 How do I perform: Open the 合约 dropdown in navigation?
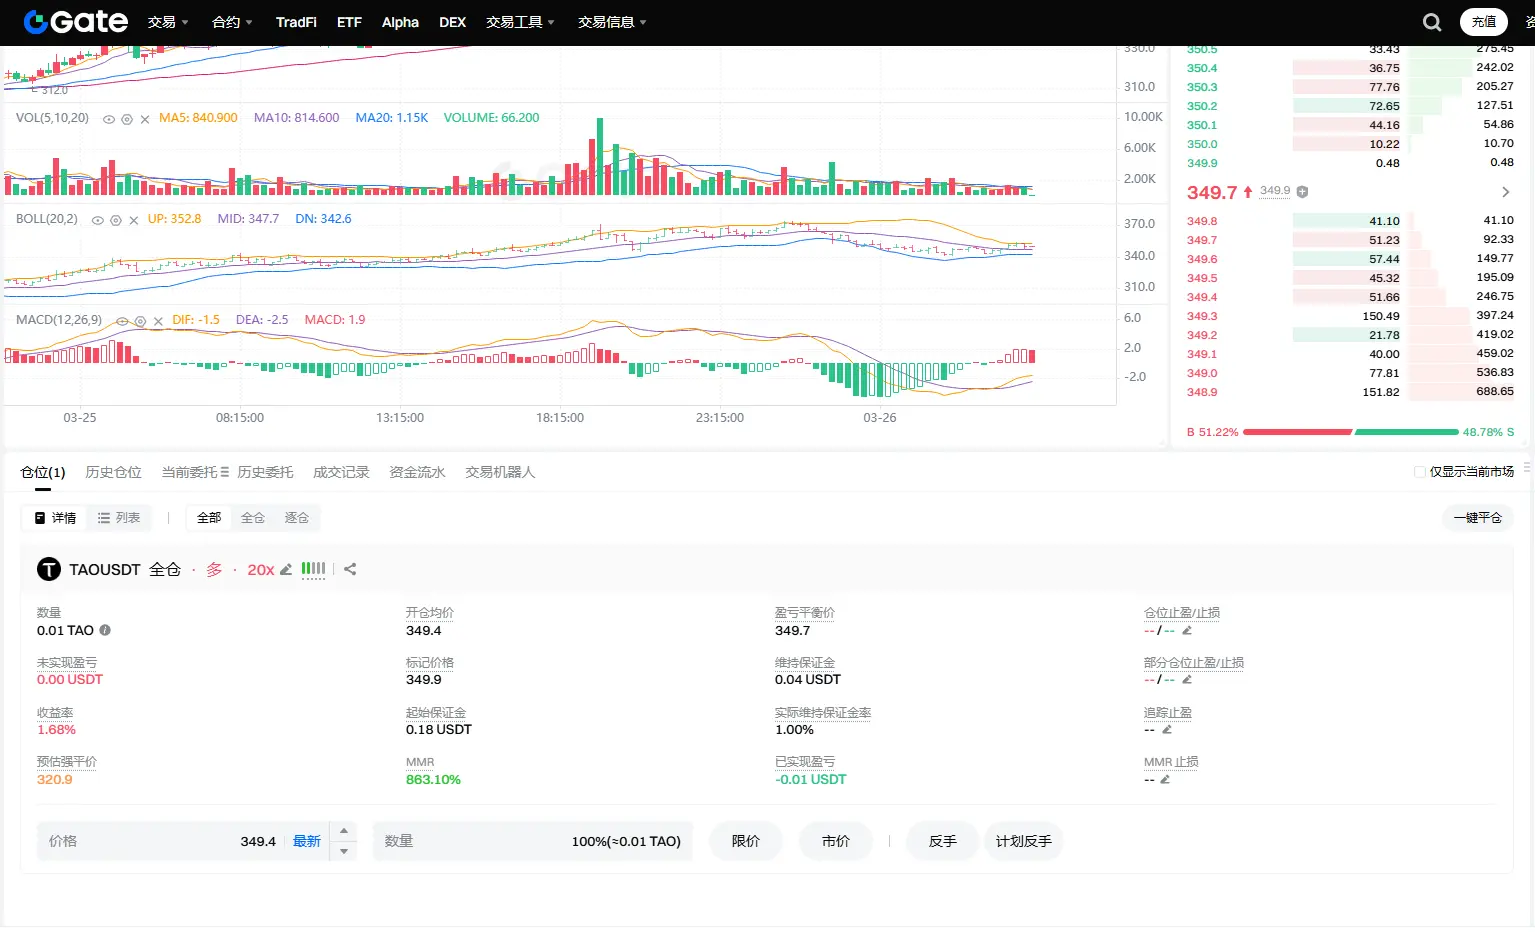coord(232,22)
